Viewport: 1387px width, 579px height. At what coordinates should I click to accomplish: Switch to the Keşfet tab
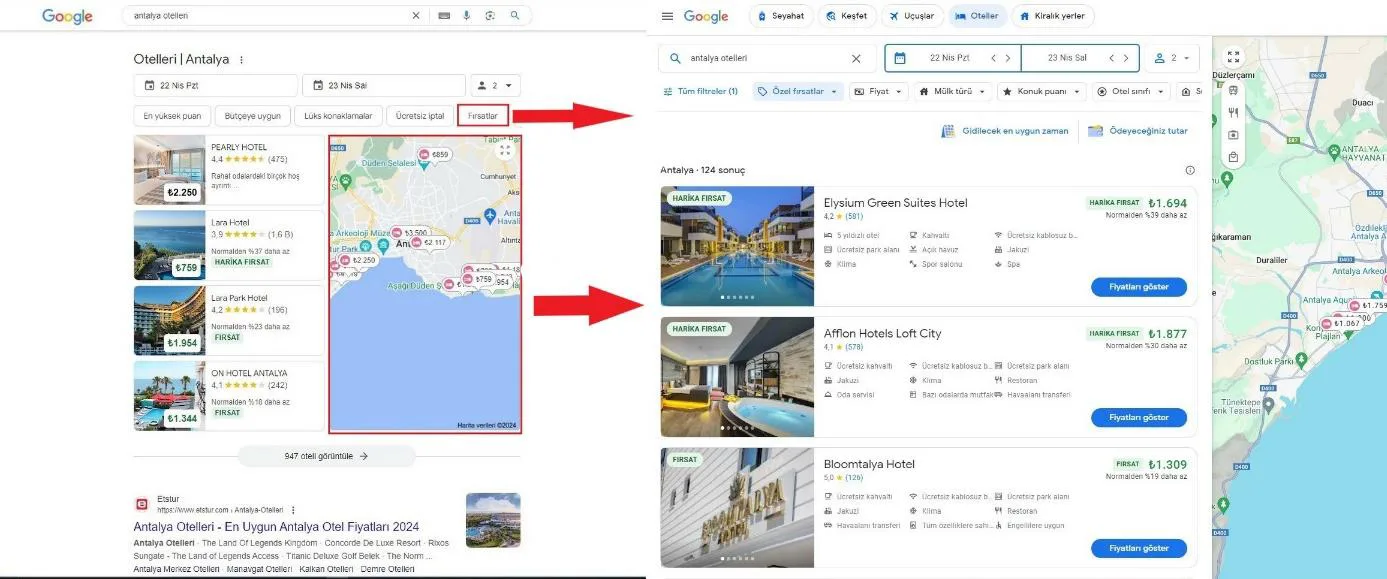click(x=848, y=16)
